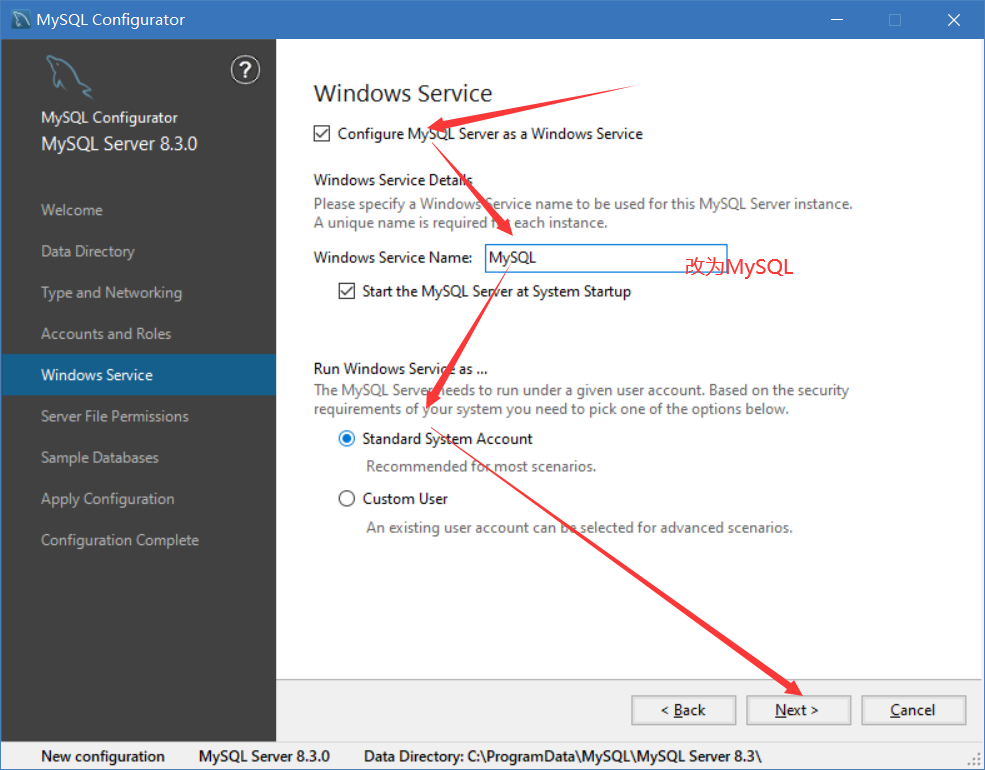Select Custom User radio option
The height and width of the screenshot is (770, 985).
(347, 499)
